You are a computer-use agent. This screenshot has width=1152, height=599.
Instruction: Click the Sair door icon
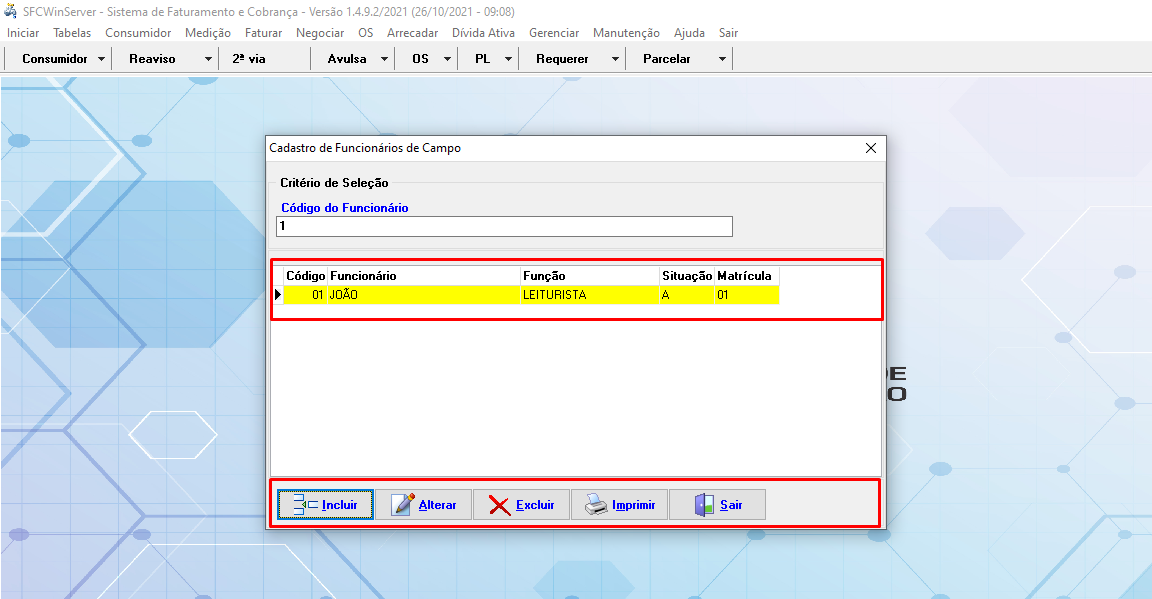(705, 505)
